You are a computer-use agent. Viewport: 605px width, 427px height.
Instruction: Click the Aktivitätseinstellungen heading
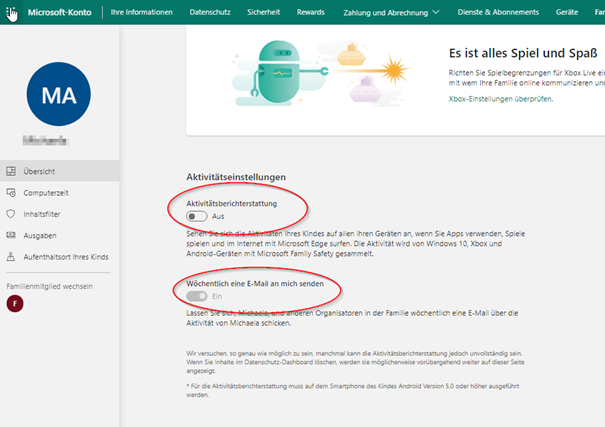236,177
